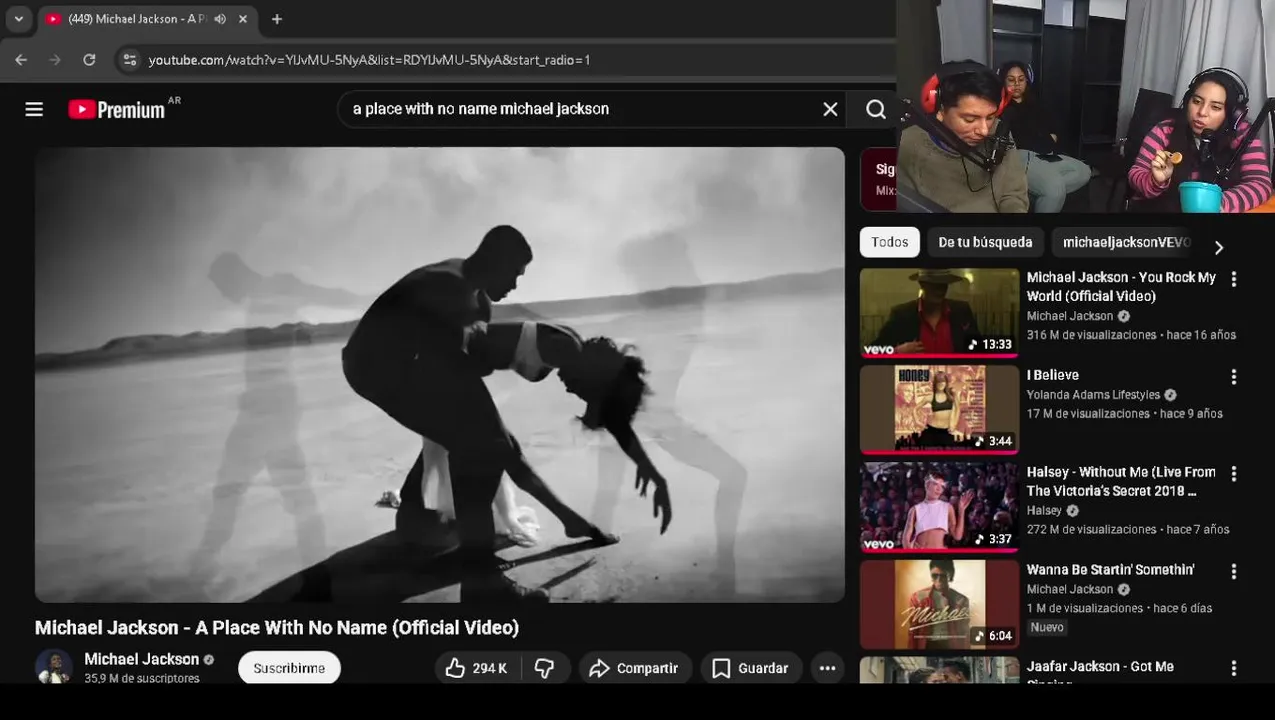The height and width of the screenshot is (720, 1275).
Task: Open site information icon in address bar
Action: [129, 60]
